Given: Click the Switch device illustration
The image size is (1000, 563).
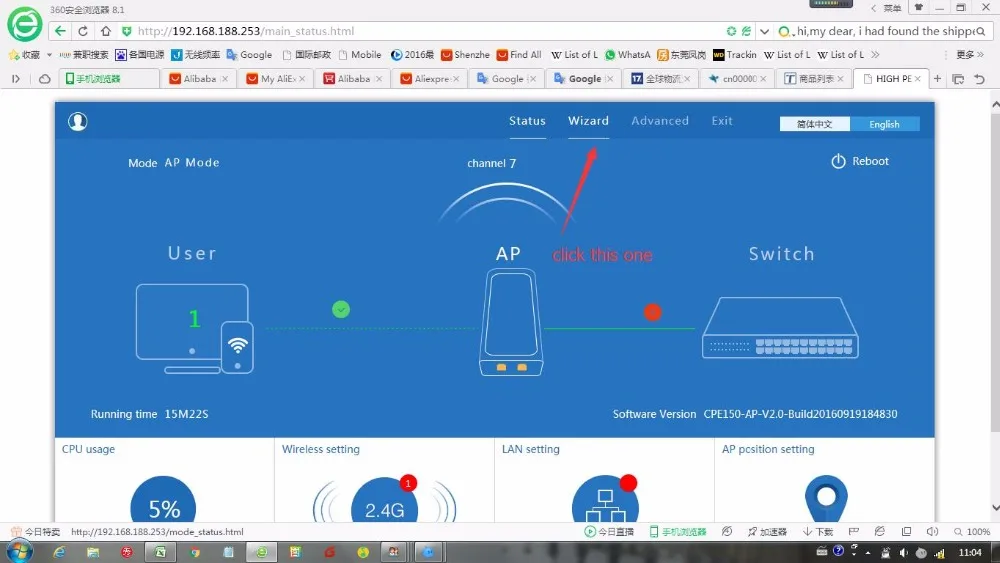Looking at the screenshot, I should tap(780, 327).
